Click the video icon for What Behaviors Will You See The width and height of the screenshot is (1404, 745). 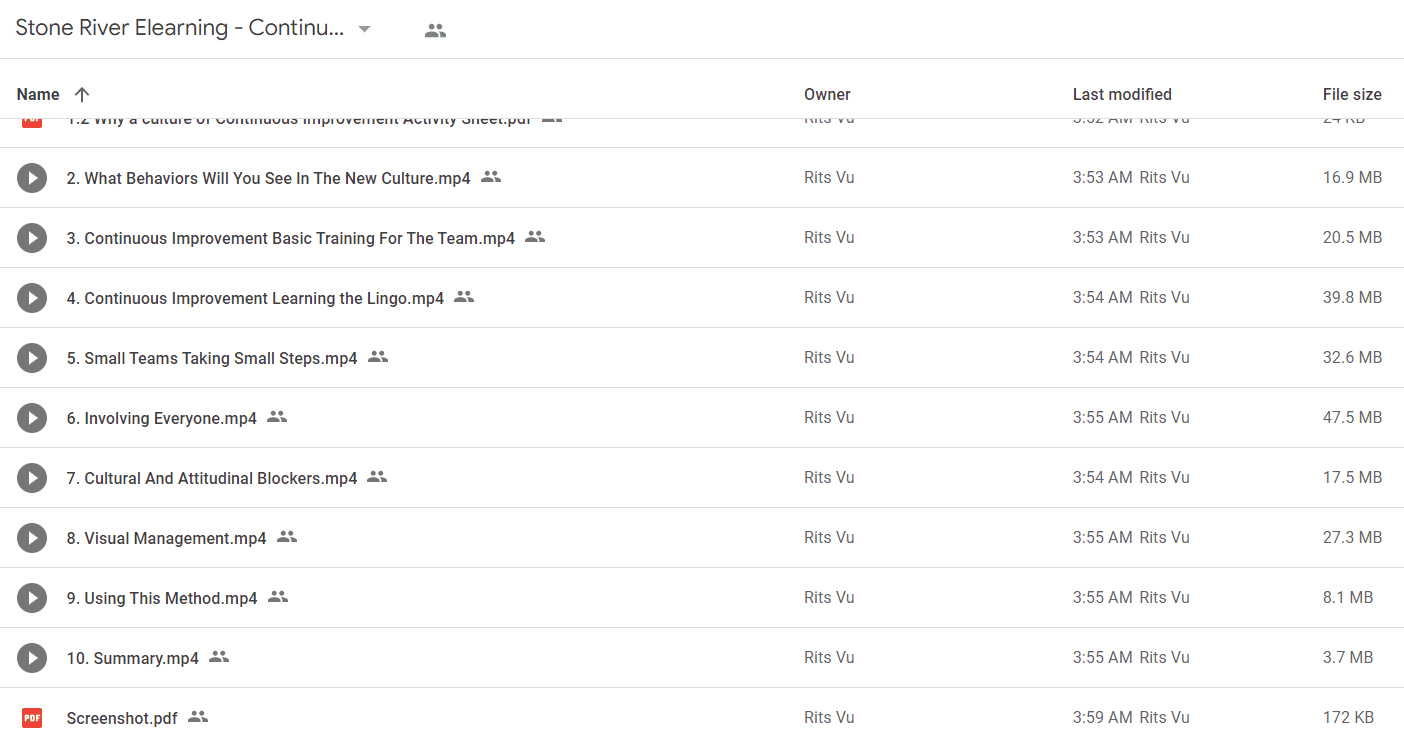coord(32,178)
